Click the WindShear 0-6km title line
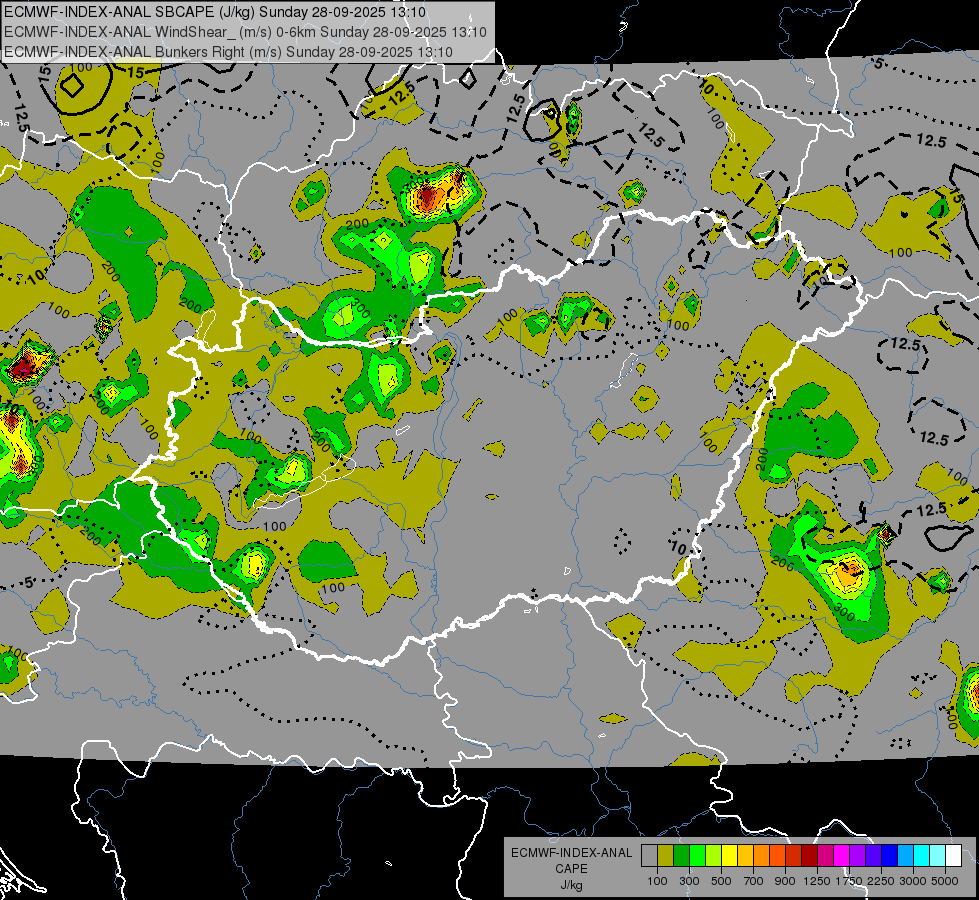 click(x=245, y=32)
